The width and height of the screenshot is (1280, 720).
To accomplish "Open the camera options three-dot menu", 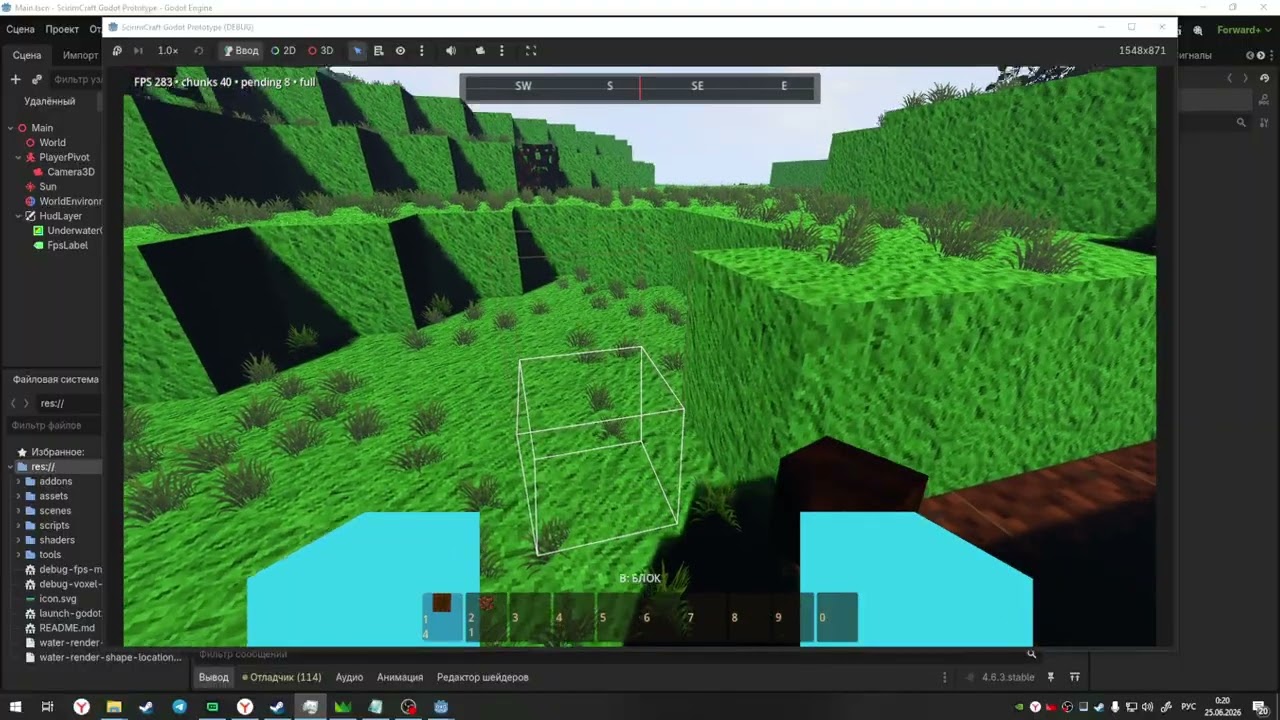I will point(502,50).
